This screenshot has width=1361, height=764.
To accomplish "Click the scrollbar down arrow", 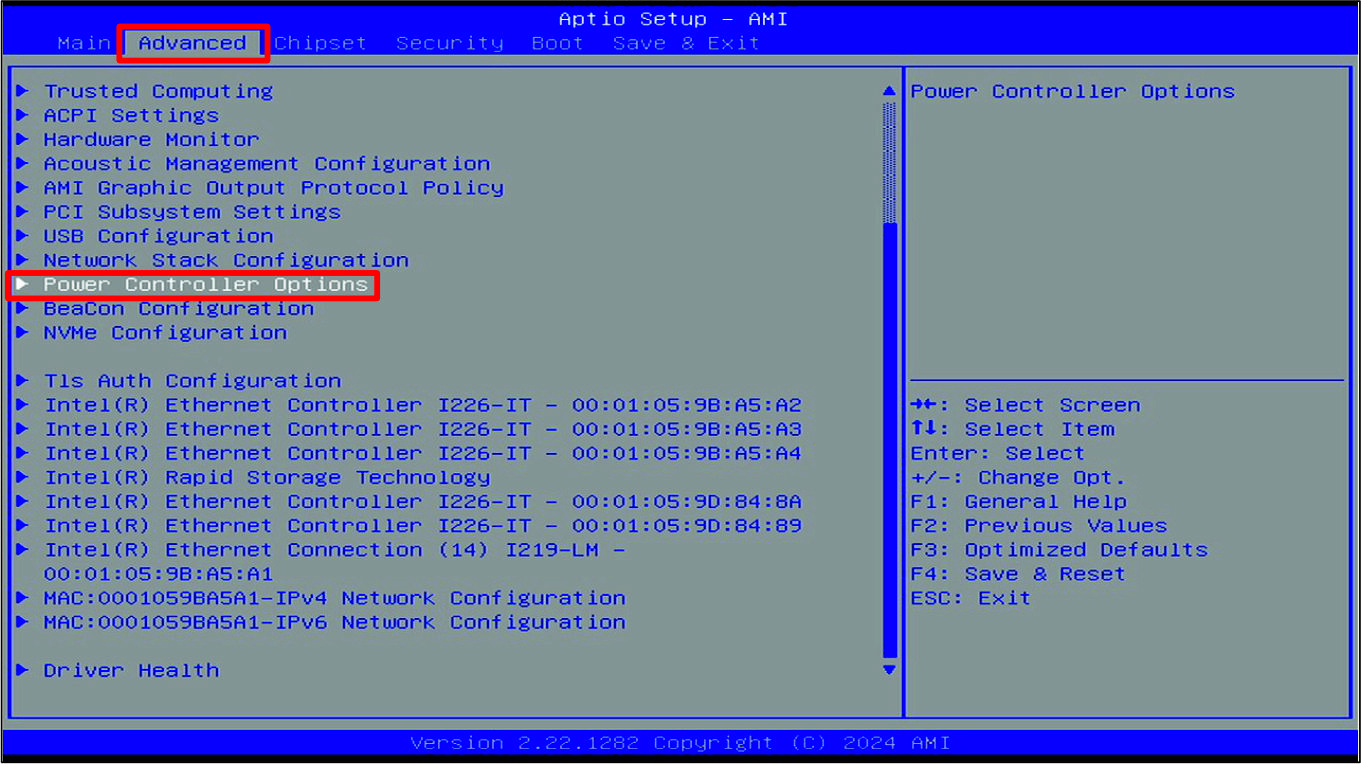I will [x=889, y=670].
